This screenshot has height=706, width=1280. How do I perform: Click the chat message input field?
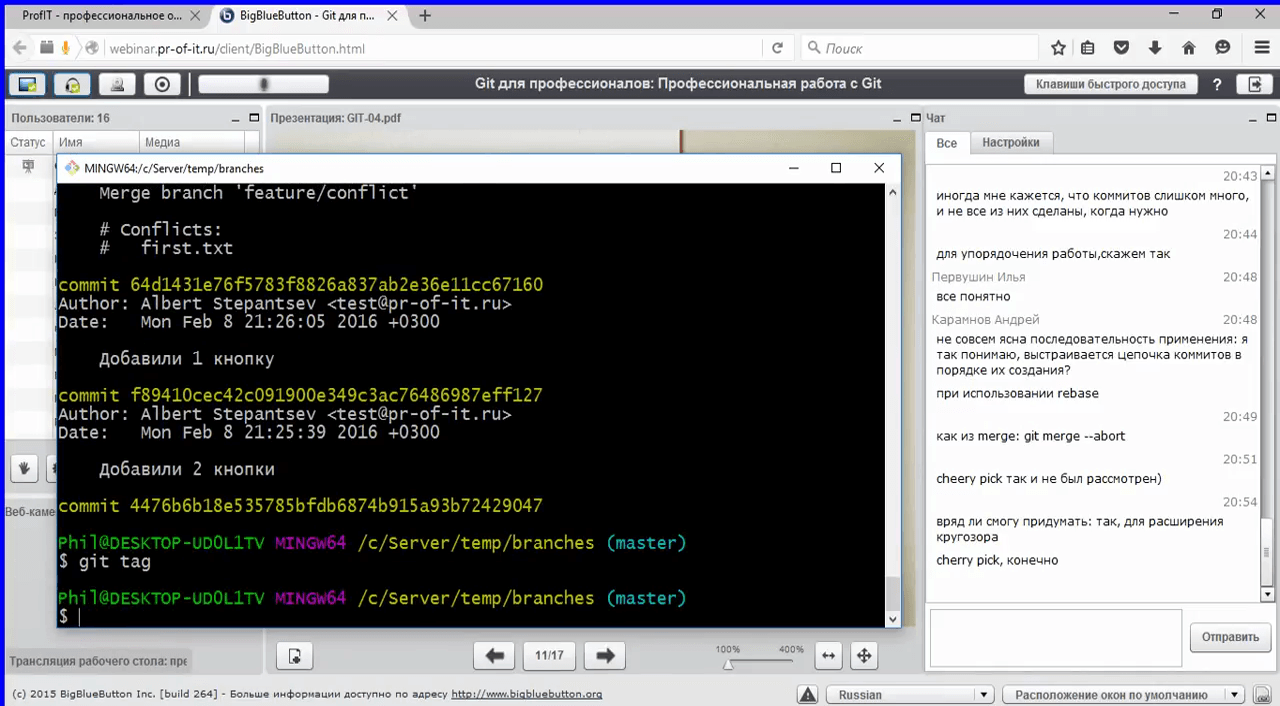pos(1055,637)
